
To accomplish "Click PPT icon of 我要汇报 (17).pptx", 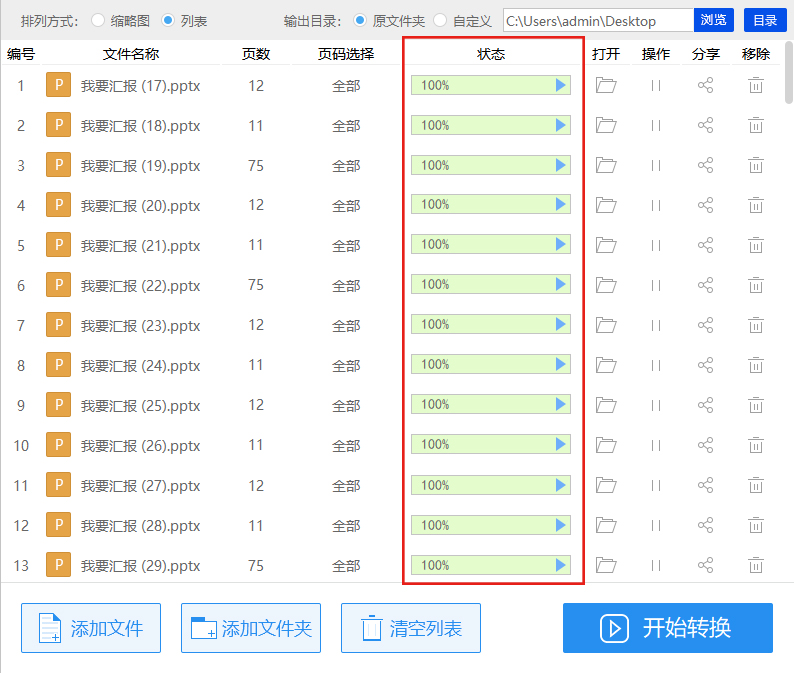I will (x=58, y=85).
